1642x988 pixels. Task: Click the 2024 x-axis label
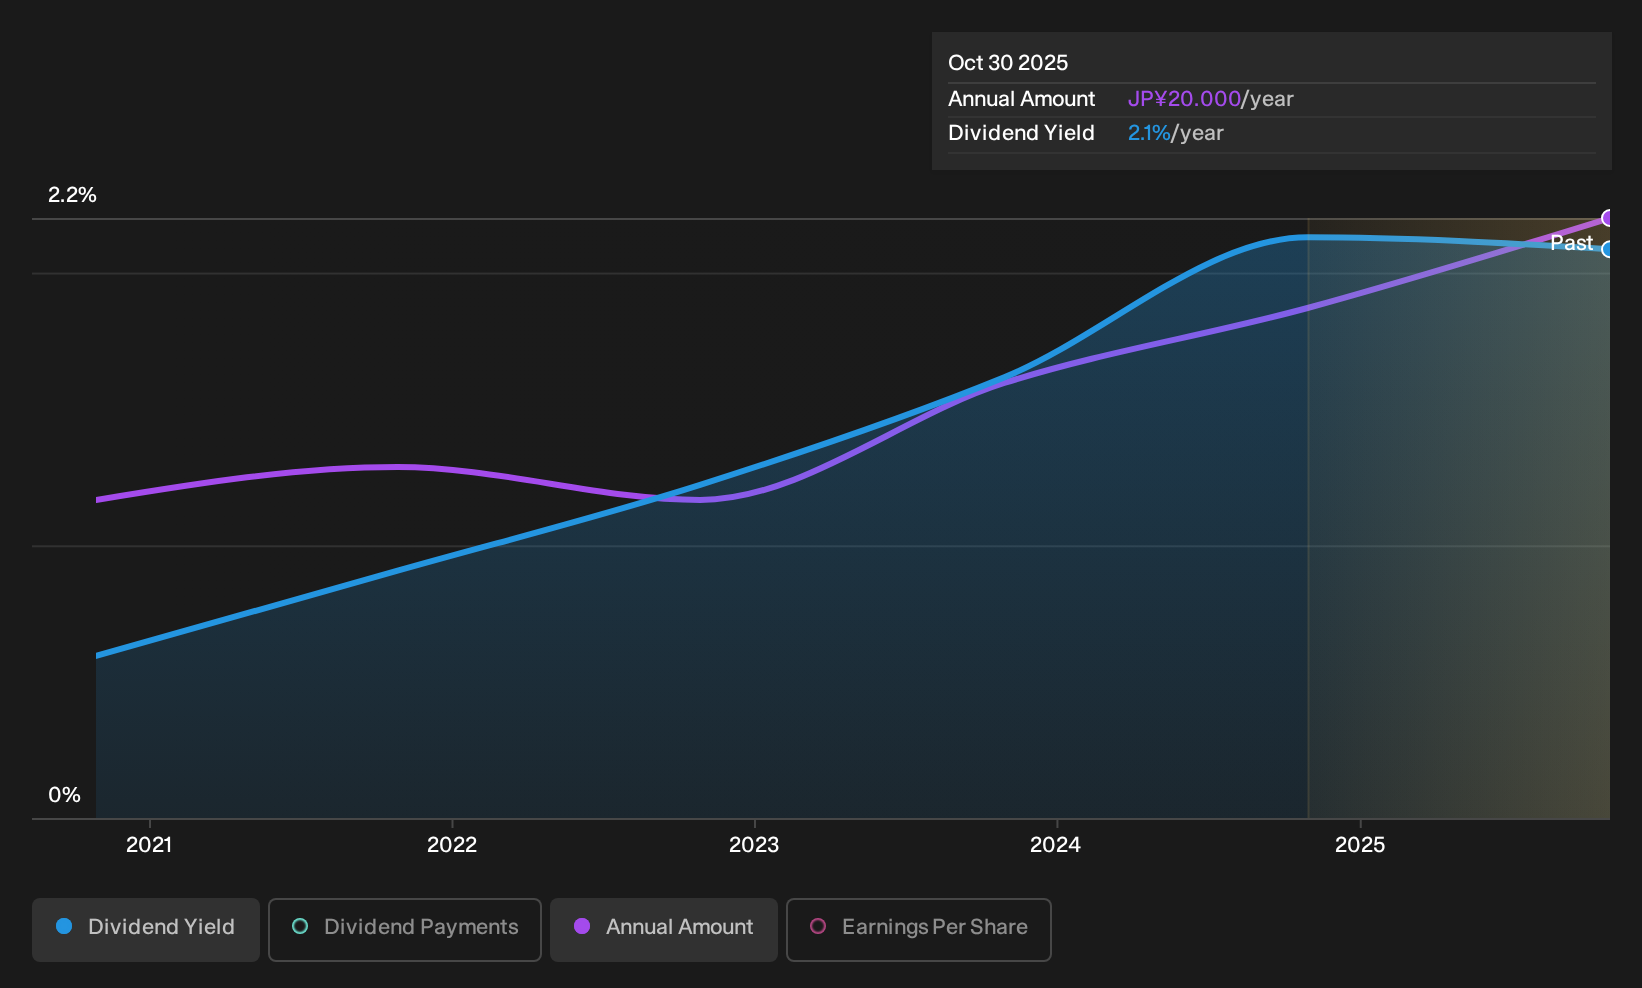click(1056, 845)
